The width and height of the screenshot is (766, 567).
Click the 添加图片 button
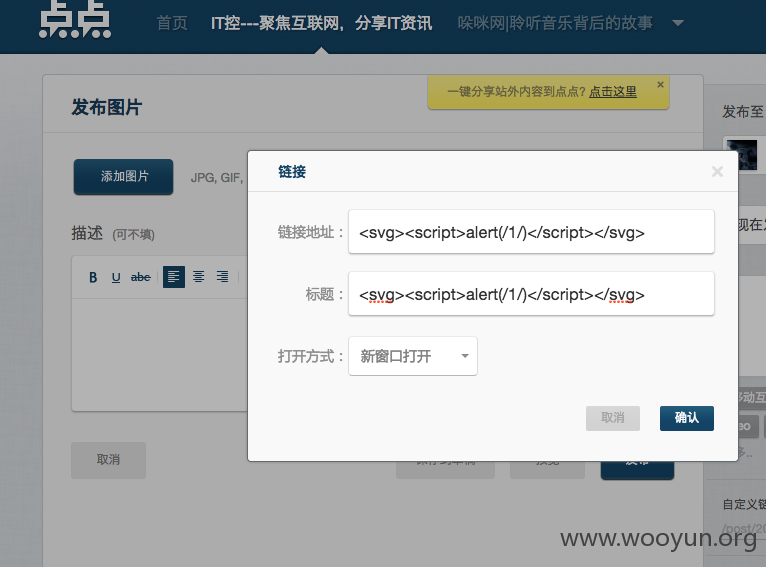click(x=123, y=176)
